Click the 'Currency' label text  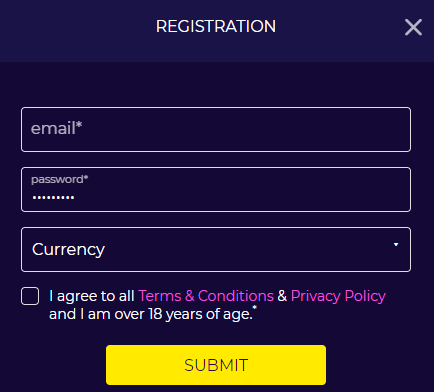click(68, 249)
